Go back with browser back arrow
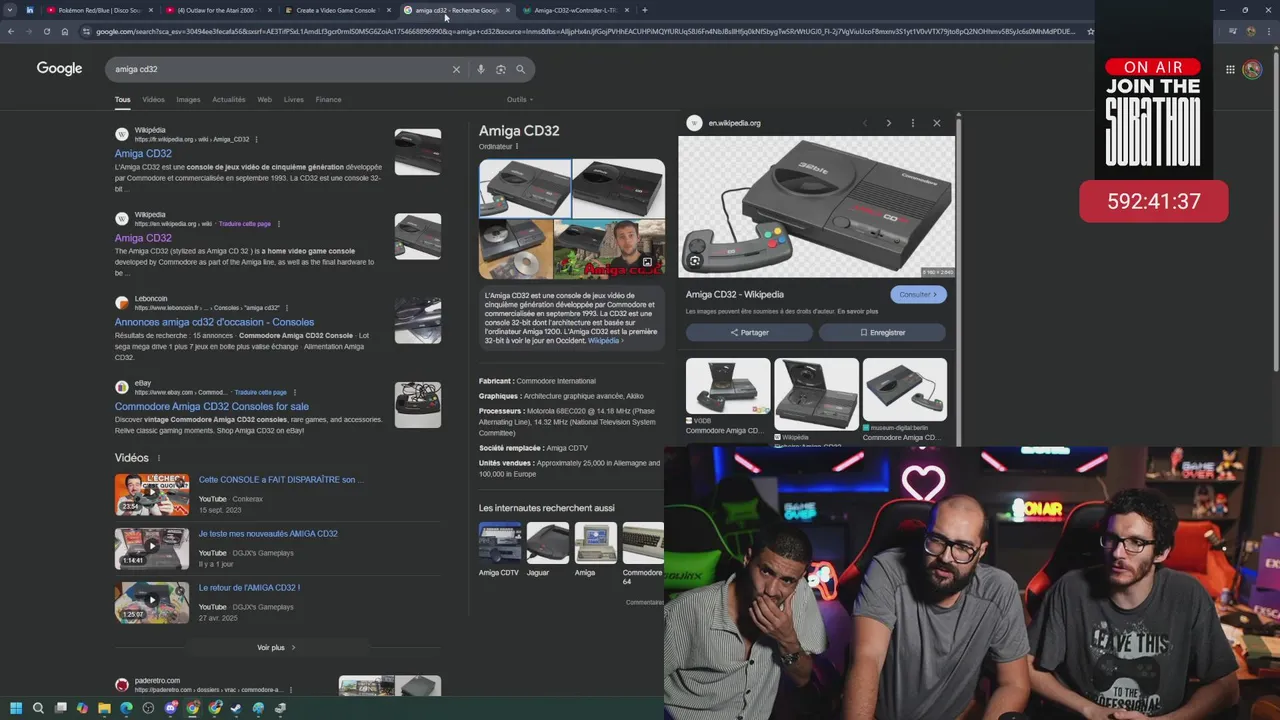The image size is (1280, 720). 11,31
